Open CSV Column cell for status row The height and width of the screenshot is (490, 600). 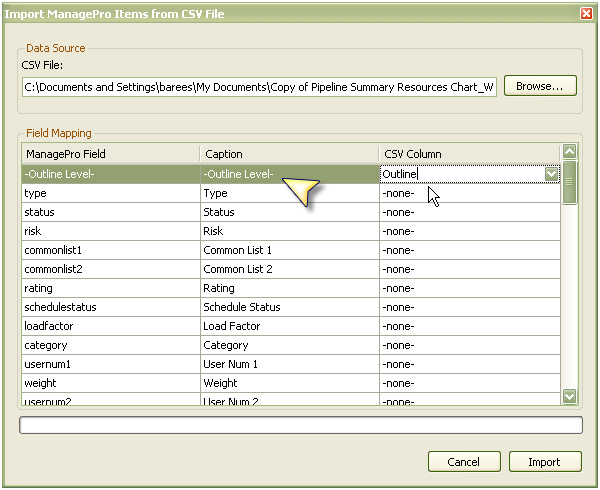point(470,212)
